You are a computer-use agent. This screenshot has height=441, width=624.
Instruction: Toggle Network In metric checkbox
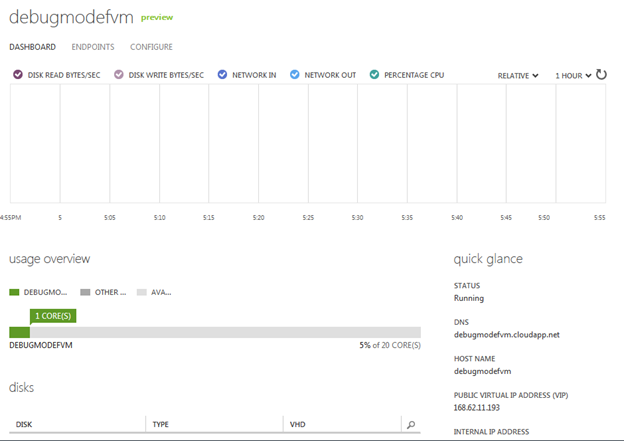coord(222,75)
